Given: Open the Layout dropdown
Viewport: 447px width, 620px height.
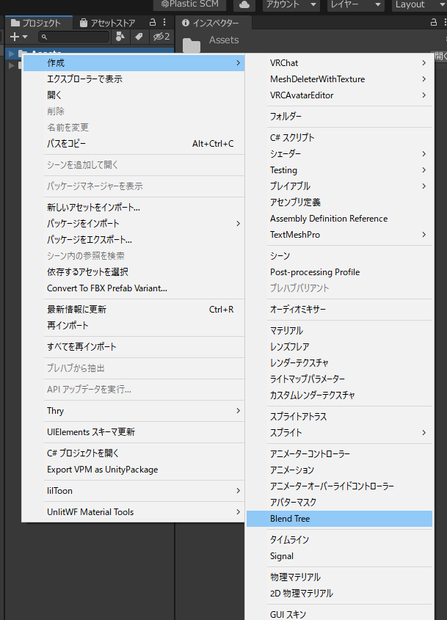Looking at the screenshot, I should 419,5.
